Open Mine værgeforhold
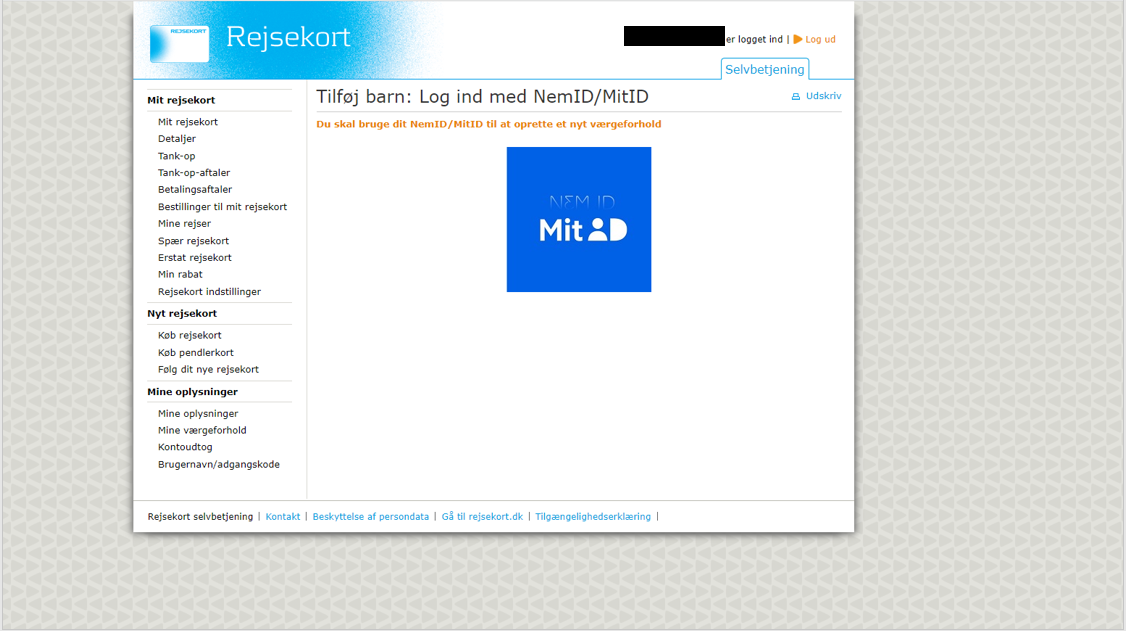 click(x=201, y=431)
